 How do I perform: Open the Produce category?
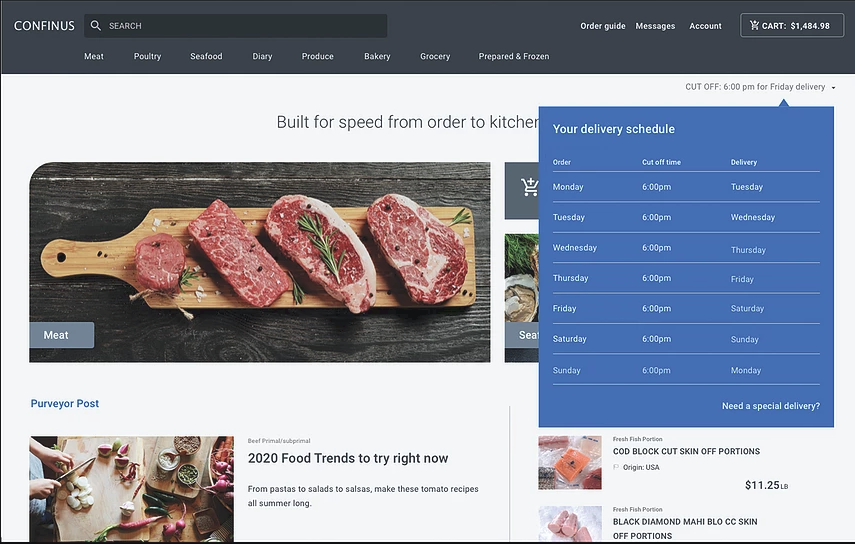pos(317,56)
